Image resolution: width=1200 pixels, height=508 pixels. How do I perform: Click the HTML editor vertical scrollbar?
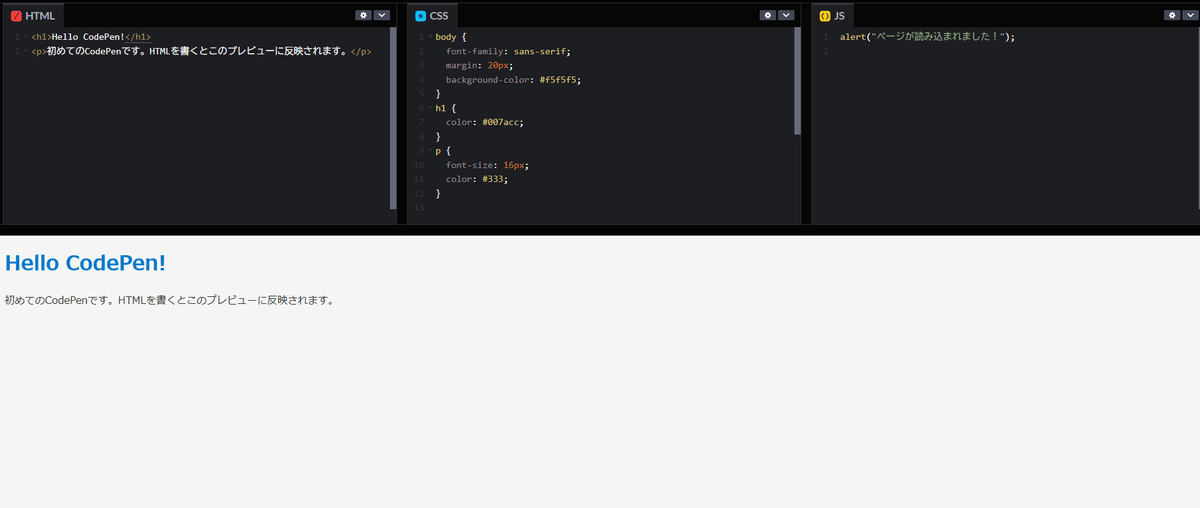tap(393, 118)
